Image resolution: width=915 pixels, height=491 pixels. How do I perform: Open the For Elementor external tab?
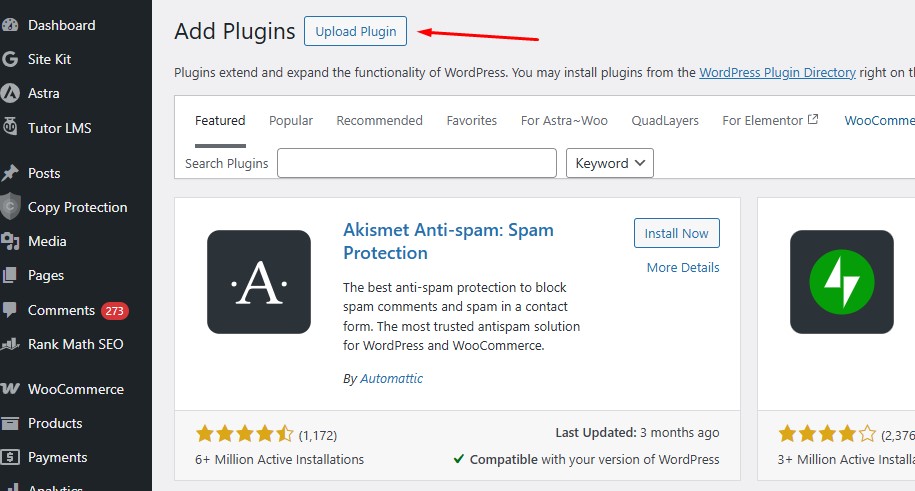coord(770,121)
